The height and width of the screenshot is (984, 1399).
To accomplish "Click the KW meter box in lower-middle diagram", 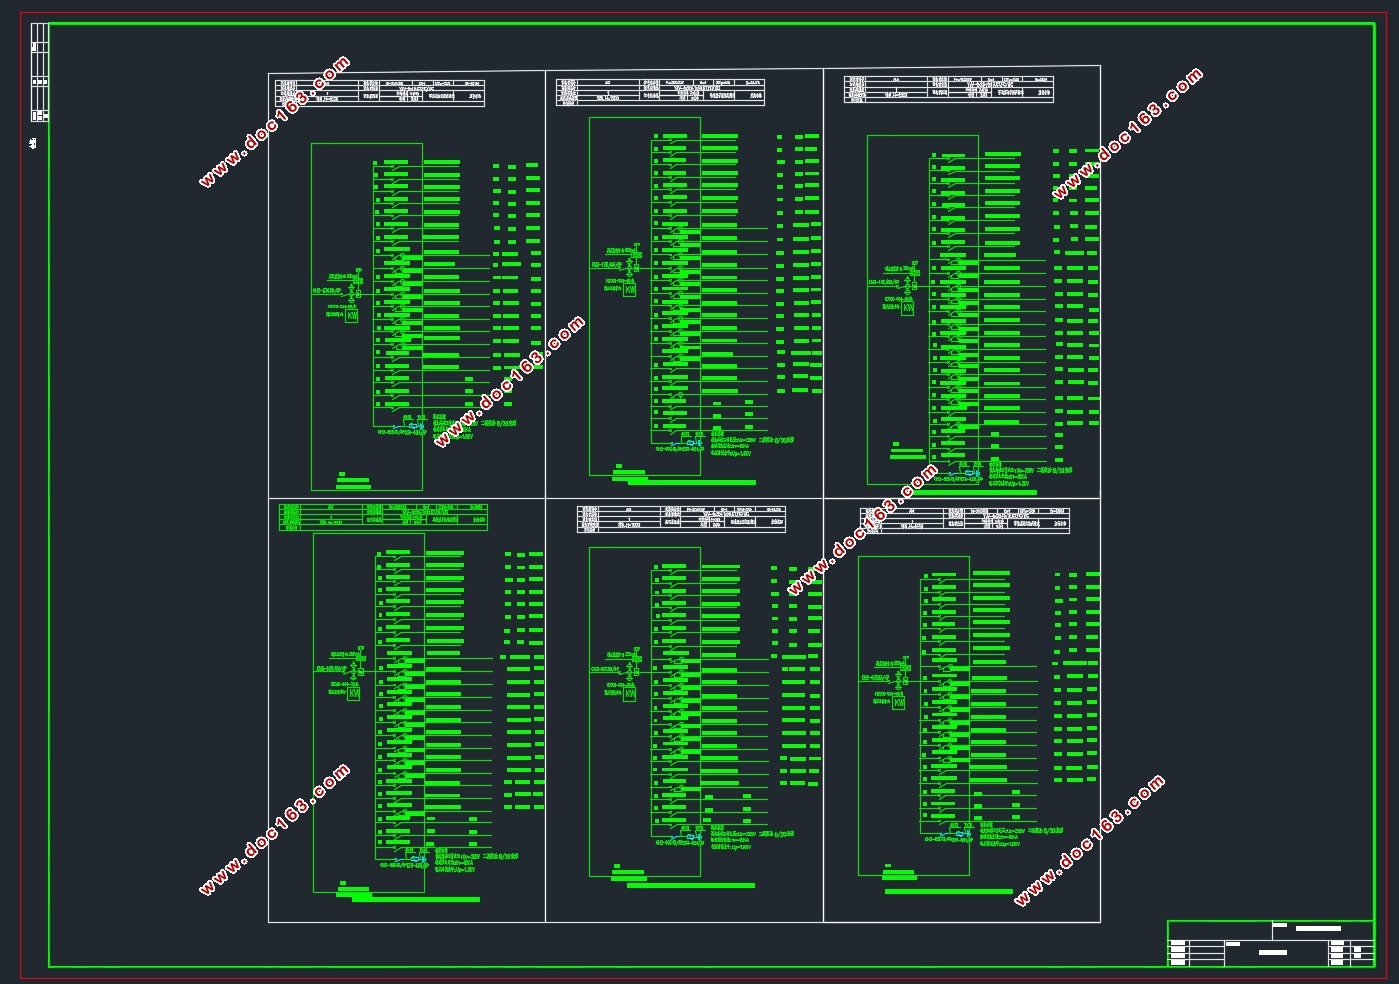I will click(x=630, y=693).
